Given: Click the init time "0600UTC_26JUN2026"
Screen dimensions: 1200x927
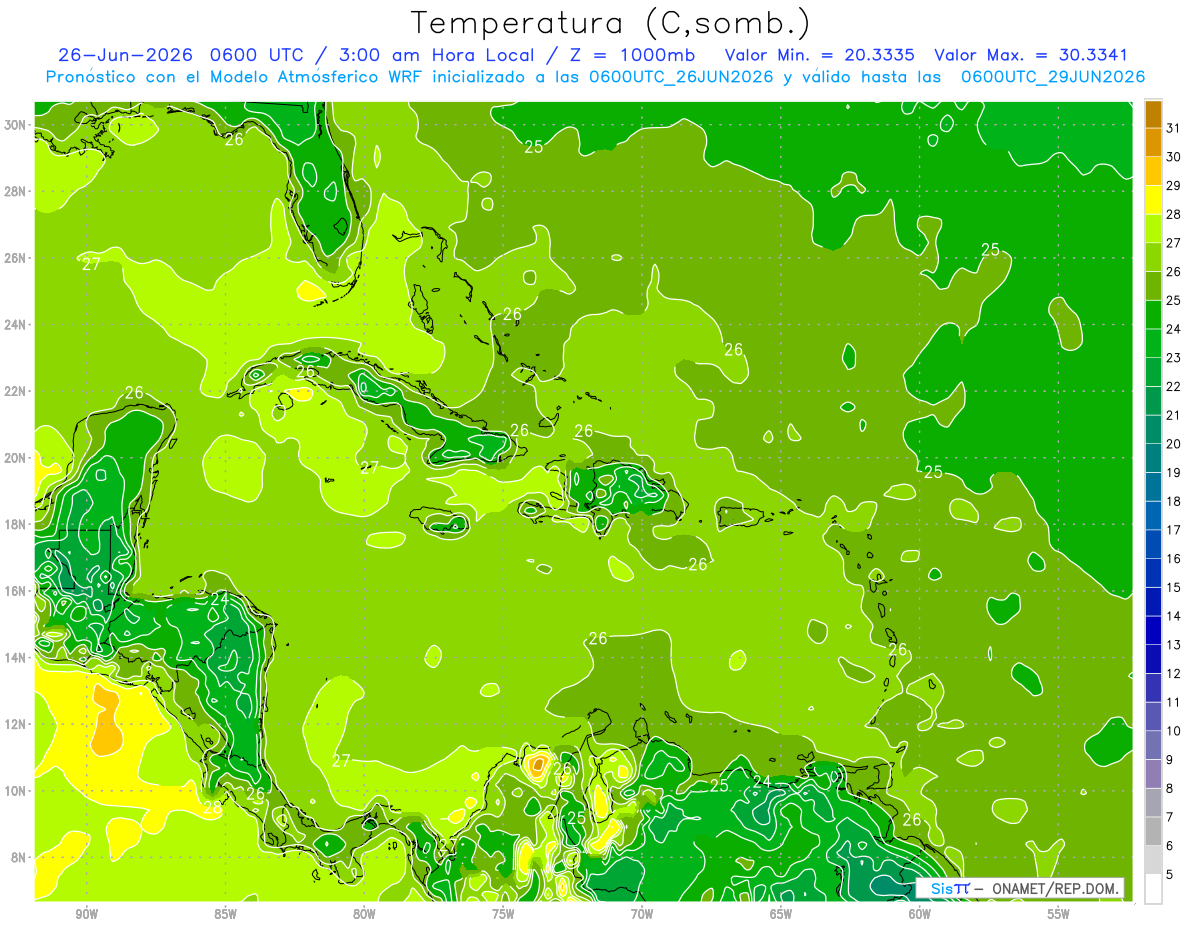Looking at the screenshot, I should (x=681, y=76).
